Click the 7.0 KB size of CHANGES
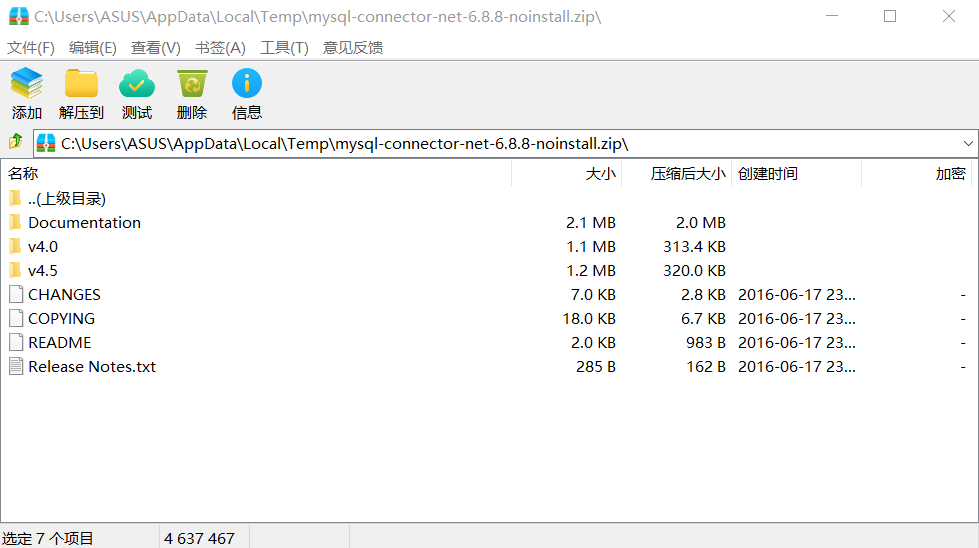 click(593, 294)
